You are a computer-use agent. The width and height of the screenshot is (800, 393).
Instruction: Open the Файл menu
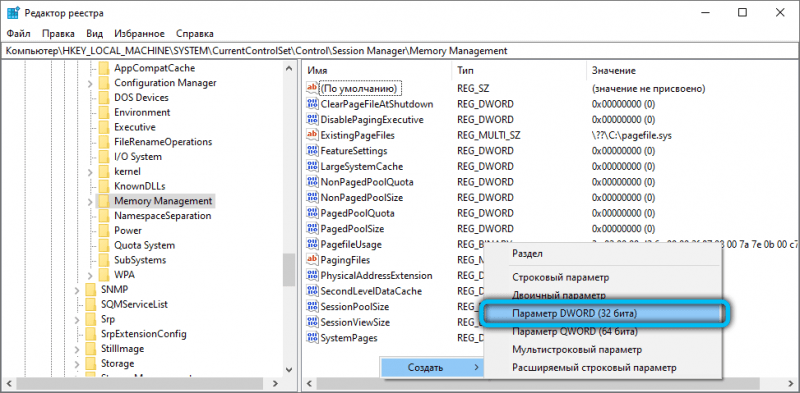click(19, 34)
